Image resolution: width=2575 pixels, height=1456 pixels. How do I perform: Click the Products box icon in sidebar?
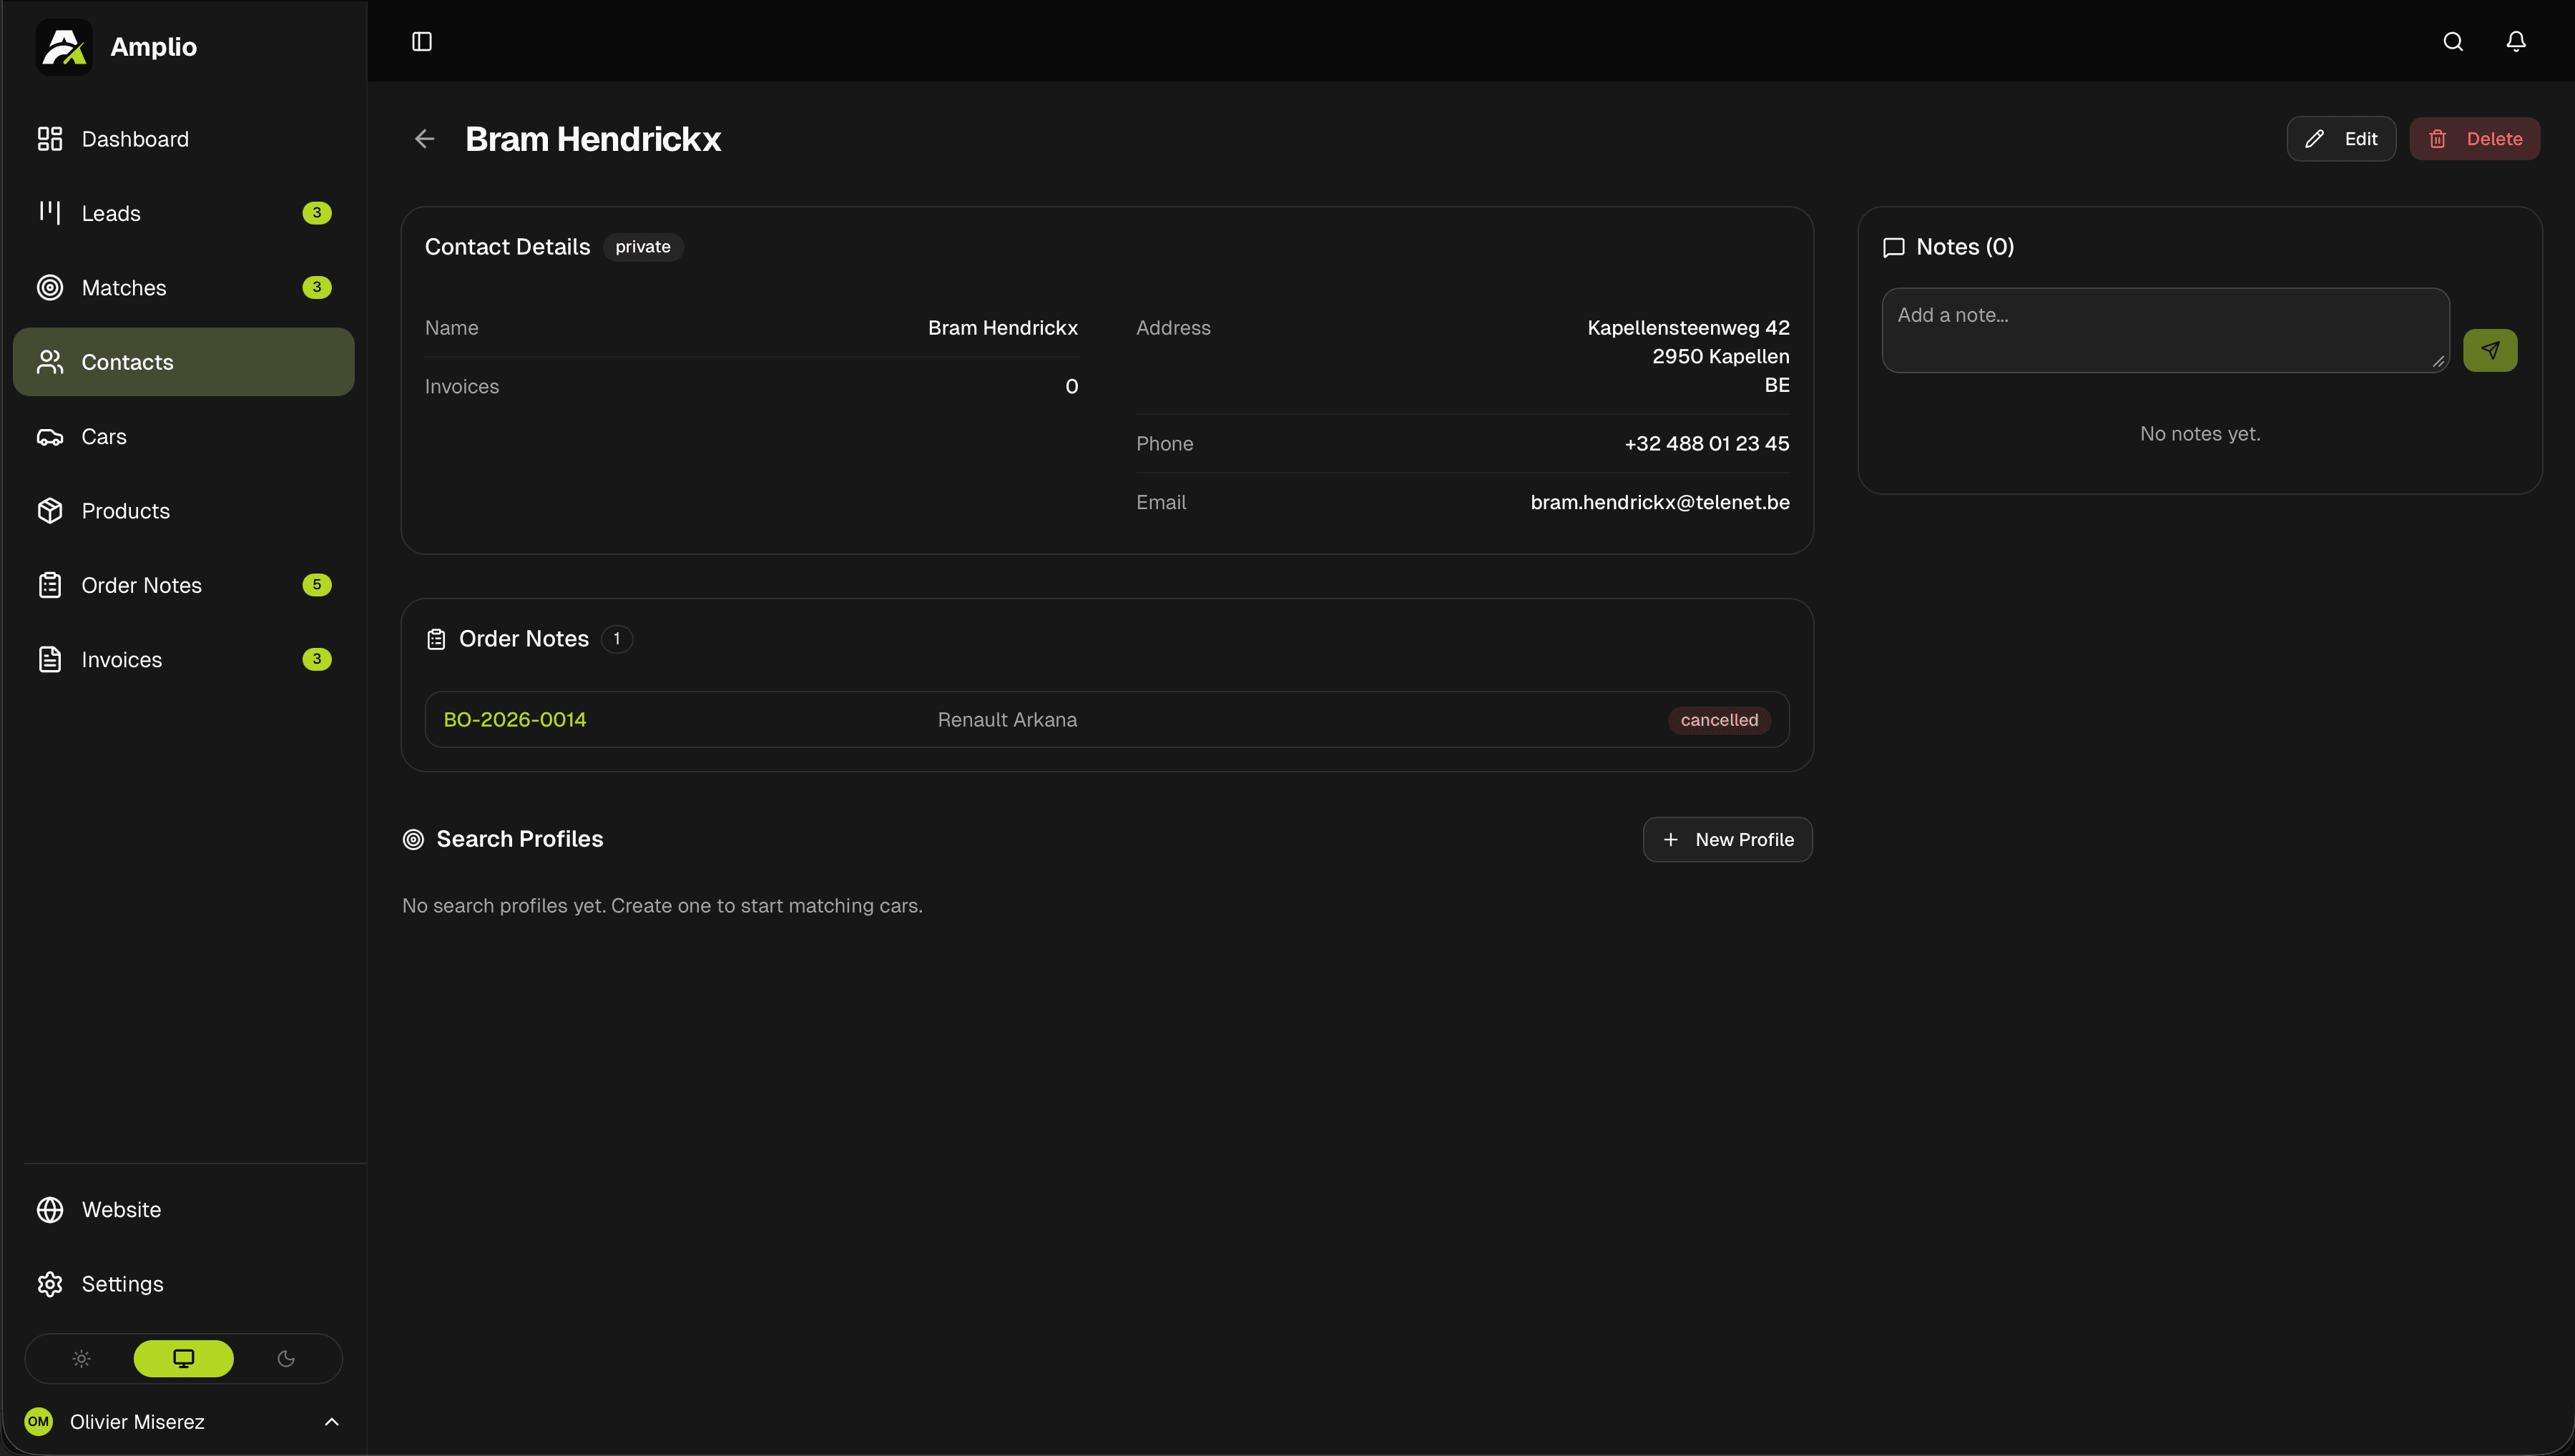coord(50,511)
